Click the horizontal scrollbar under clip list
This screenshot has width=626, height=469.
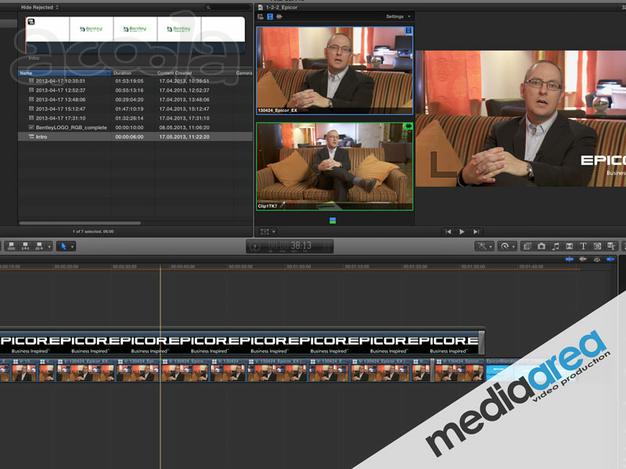click(x=80, y=223)
